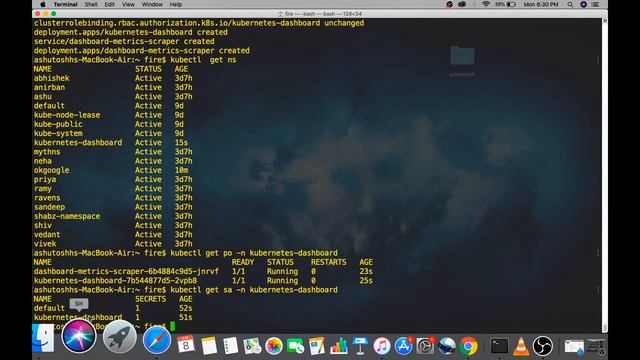Open the Notes app in dock
Screen dimensions: 640x360
(209, 346)
